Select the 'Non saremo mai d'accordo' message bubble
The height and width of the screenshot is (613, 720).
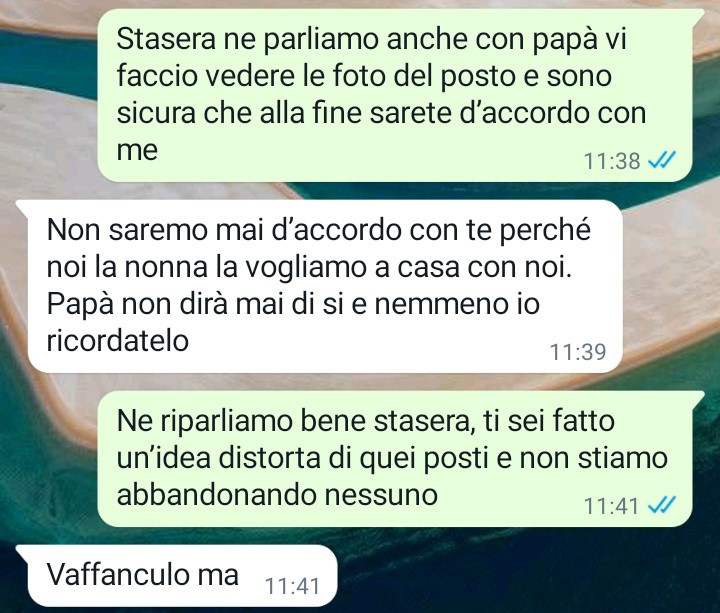click(x=321, y=286)
